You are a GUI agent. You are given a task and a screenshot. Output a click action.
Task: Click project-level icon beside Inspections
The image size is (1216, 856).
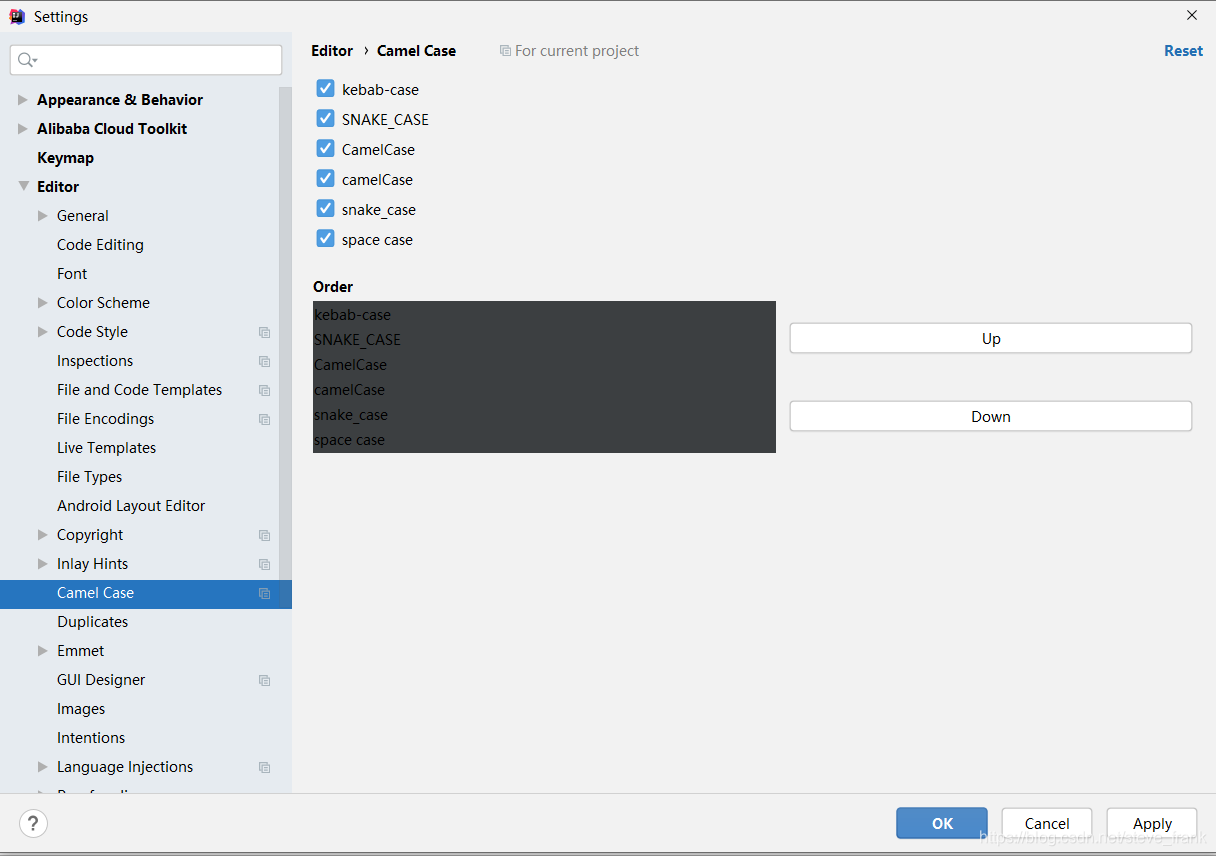[264, 361]
